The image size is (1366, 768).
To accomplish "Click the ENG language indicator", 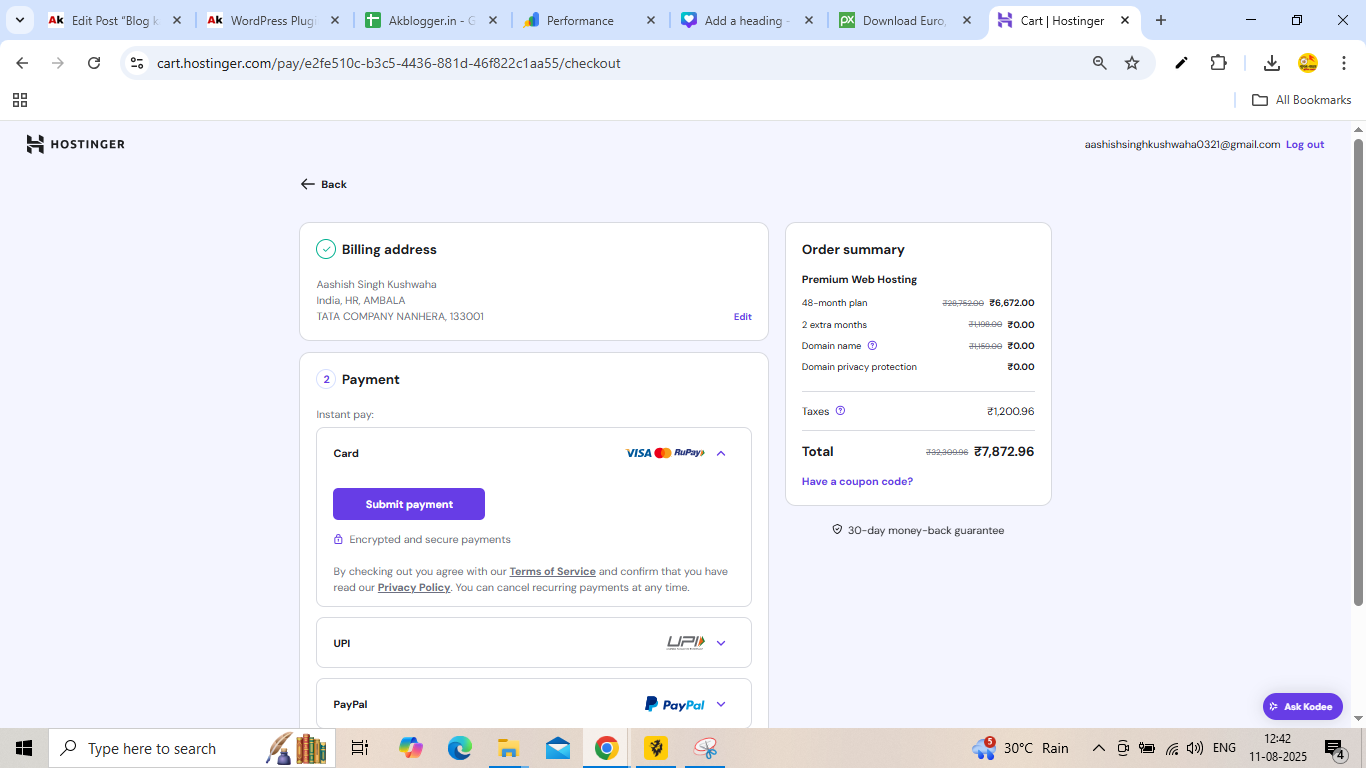I will pos(1224,748).
